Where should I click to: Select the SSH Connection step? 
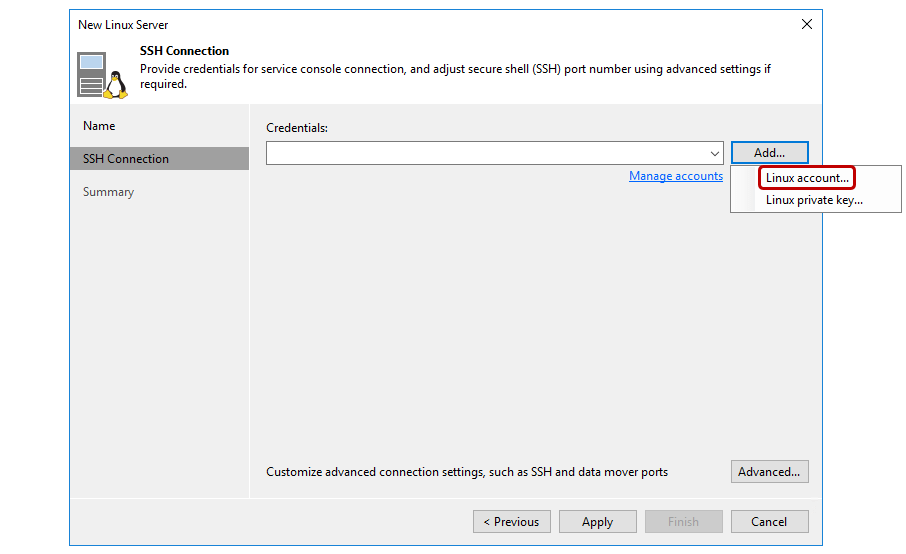pyautogui.click(x=159, y=158)
